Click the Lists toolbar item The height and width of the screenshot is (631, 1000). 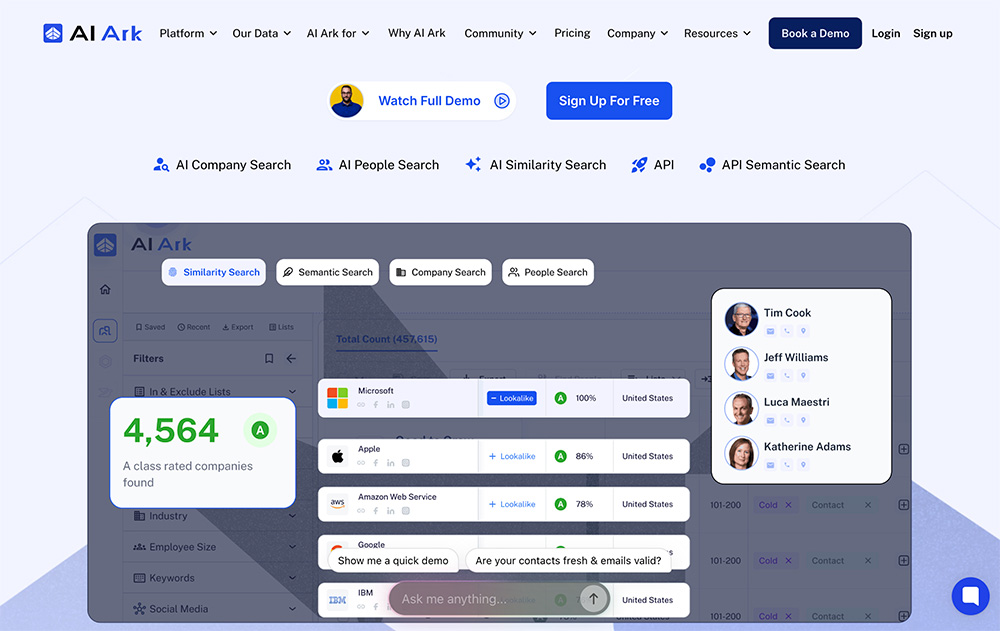(x=281, y=327)
